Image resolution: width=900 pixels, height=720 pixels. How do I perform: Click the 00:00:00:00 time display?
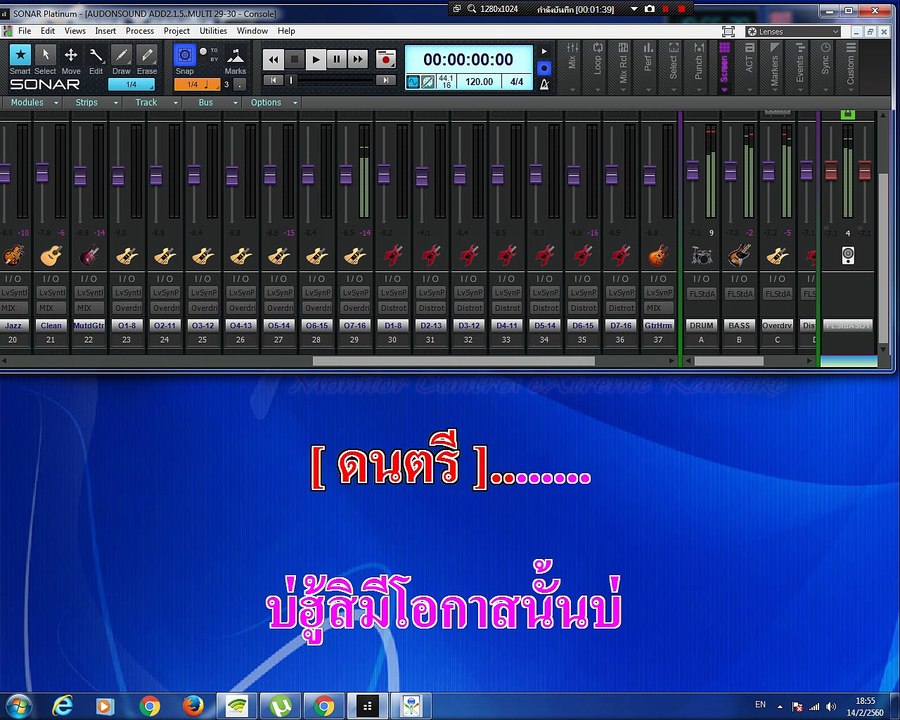click(x=468, y=60)
